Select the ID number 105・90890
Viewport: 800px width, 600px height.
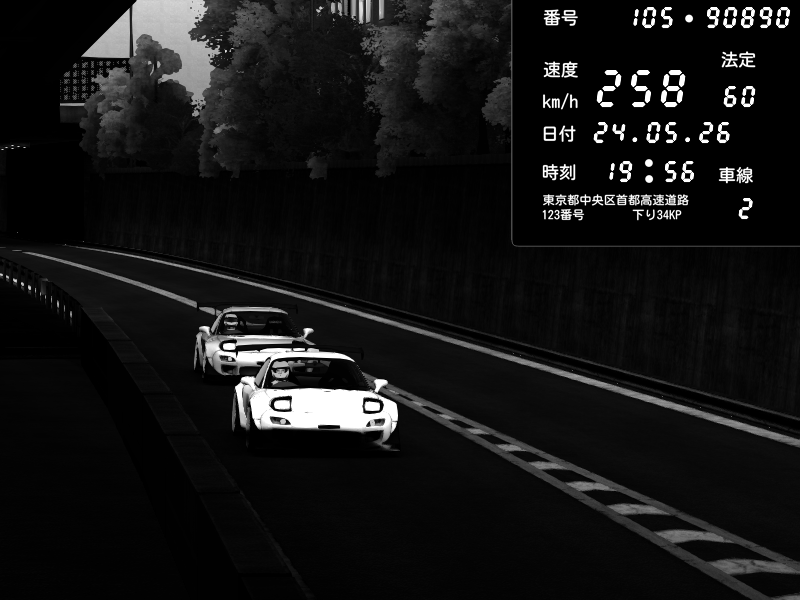click(x=711, y=18)
